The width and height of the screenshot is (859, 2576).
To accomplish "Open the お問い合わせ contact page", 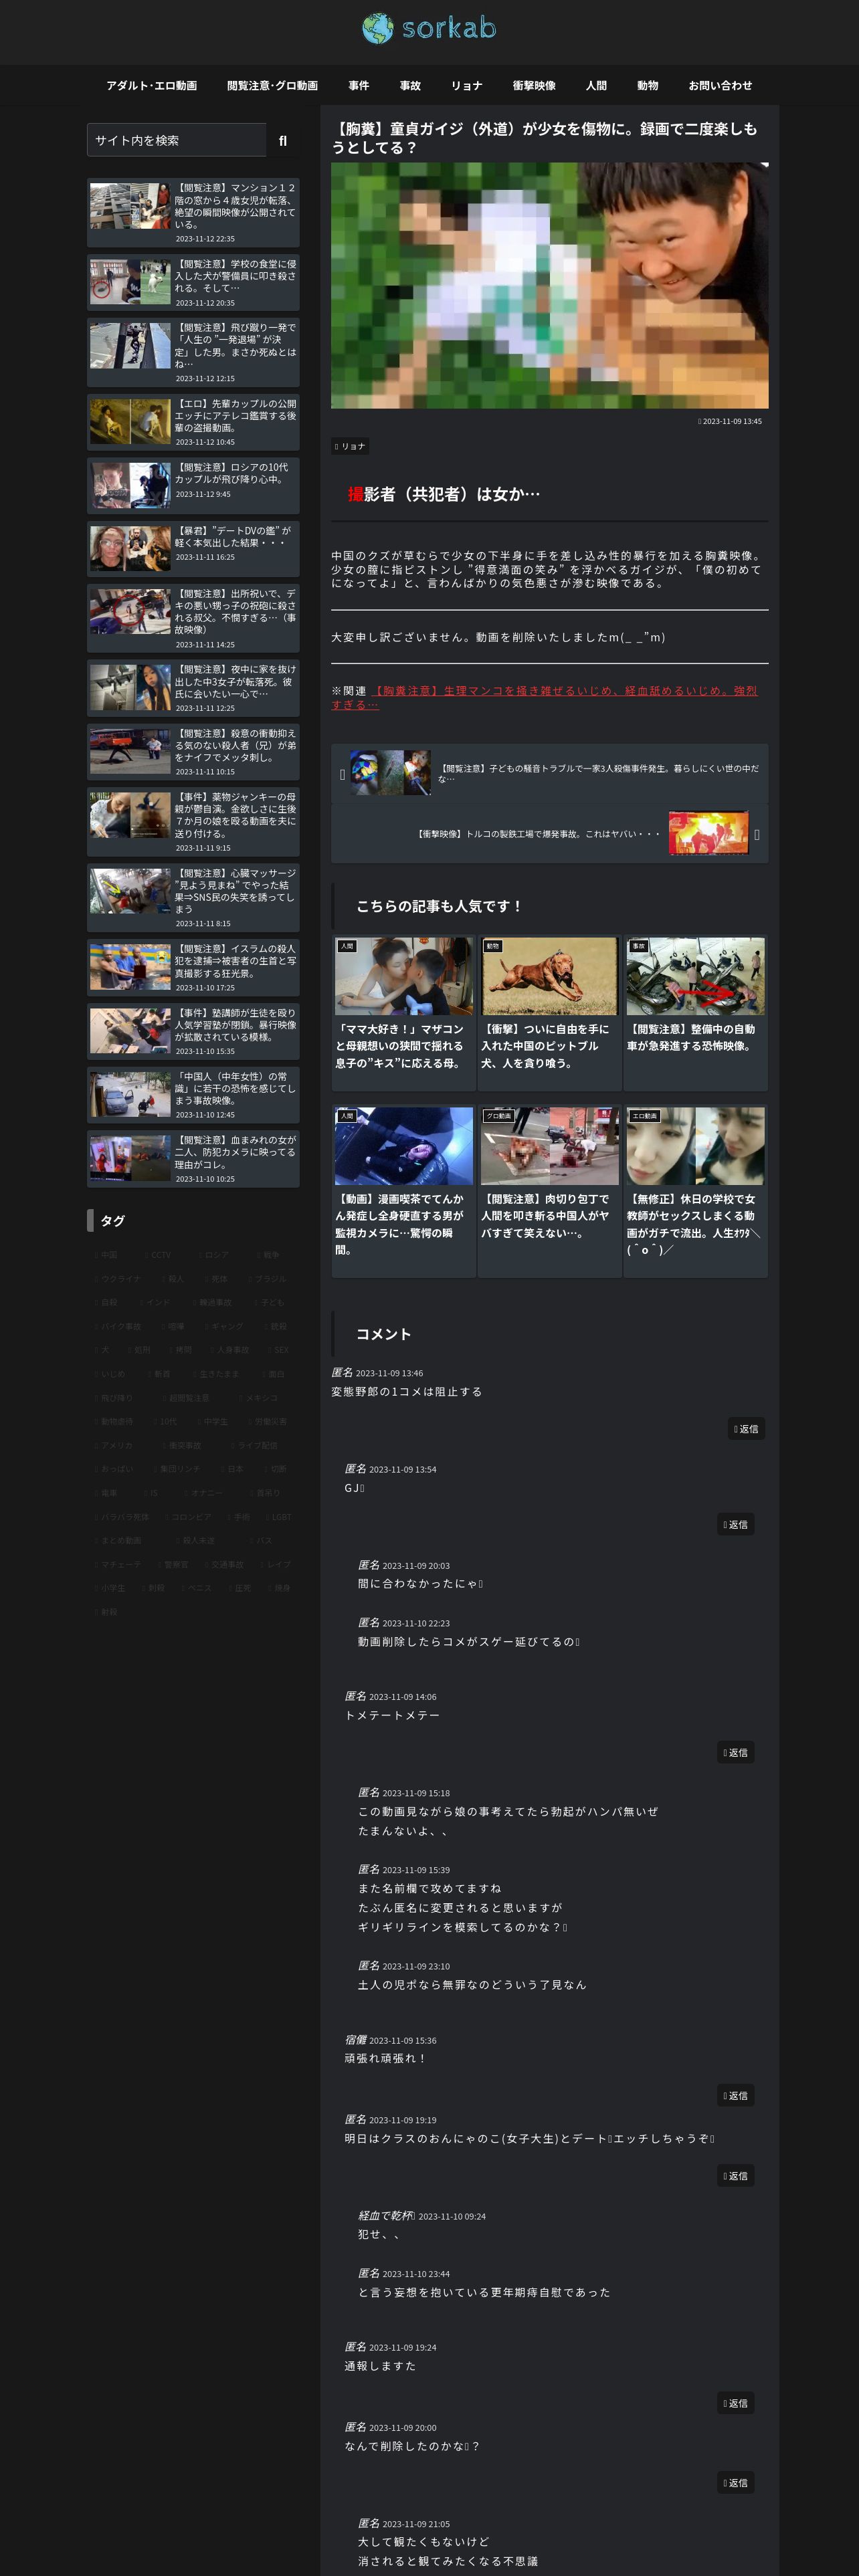I will click(x=720, y=86).
